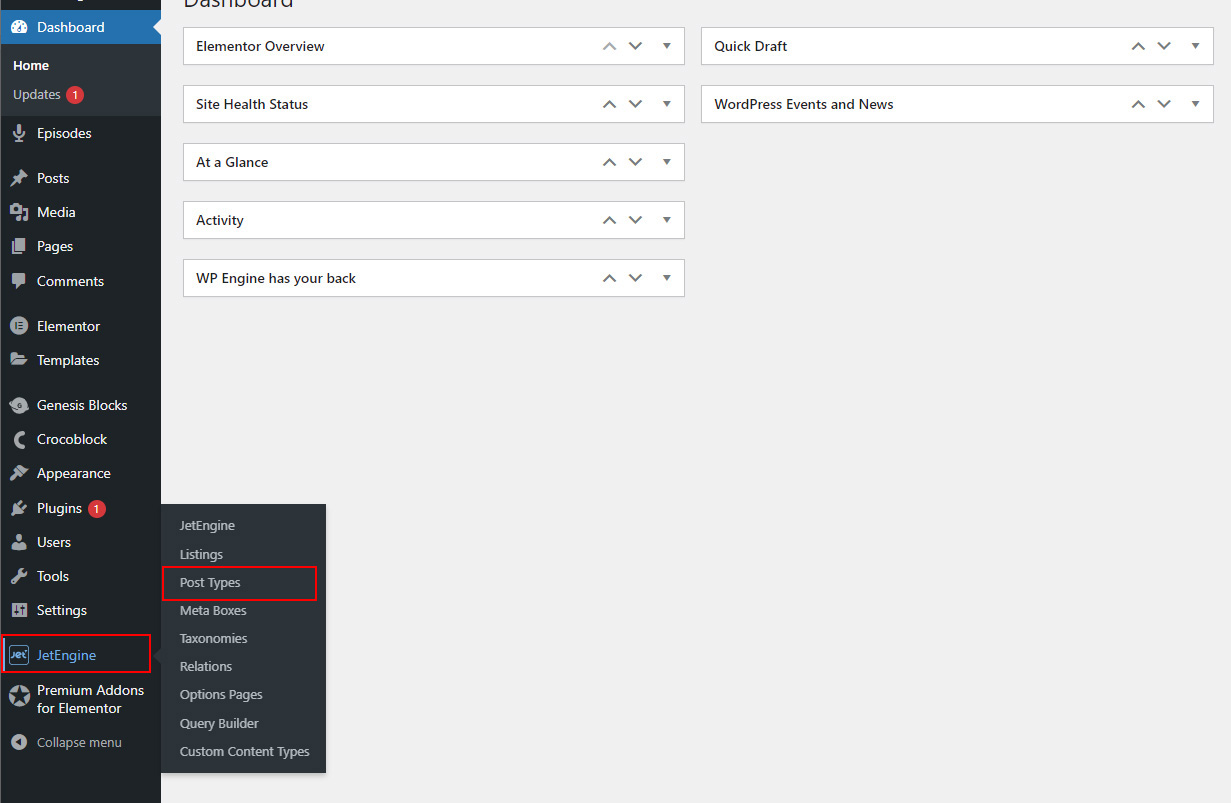Click the Pages icon in sidebar
The height and width of the screenshot is (803, 1231).
point(19,246)
